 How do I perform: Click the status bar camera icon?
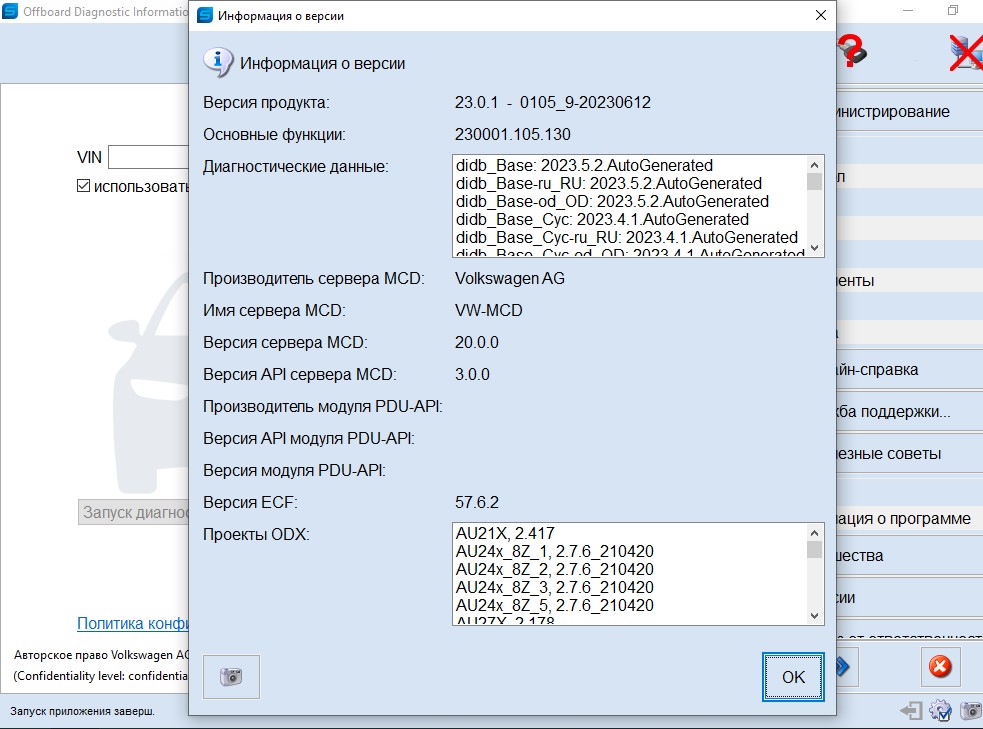pos(970,711)
